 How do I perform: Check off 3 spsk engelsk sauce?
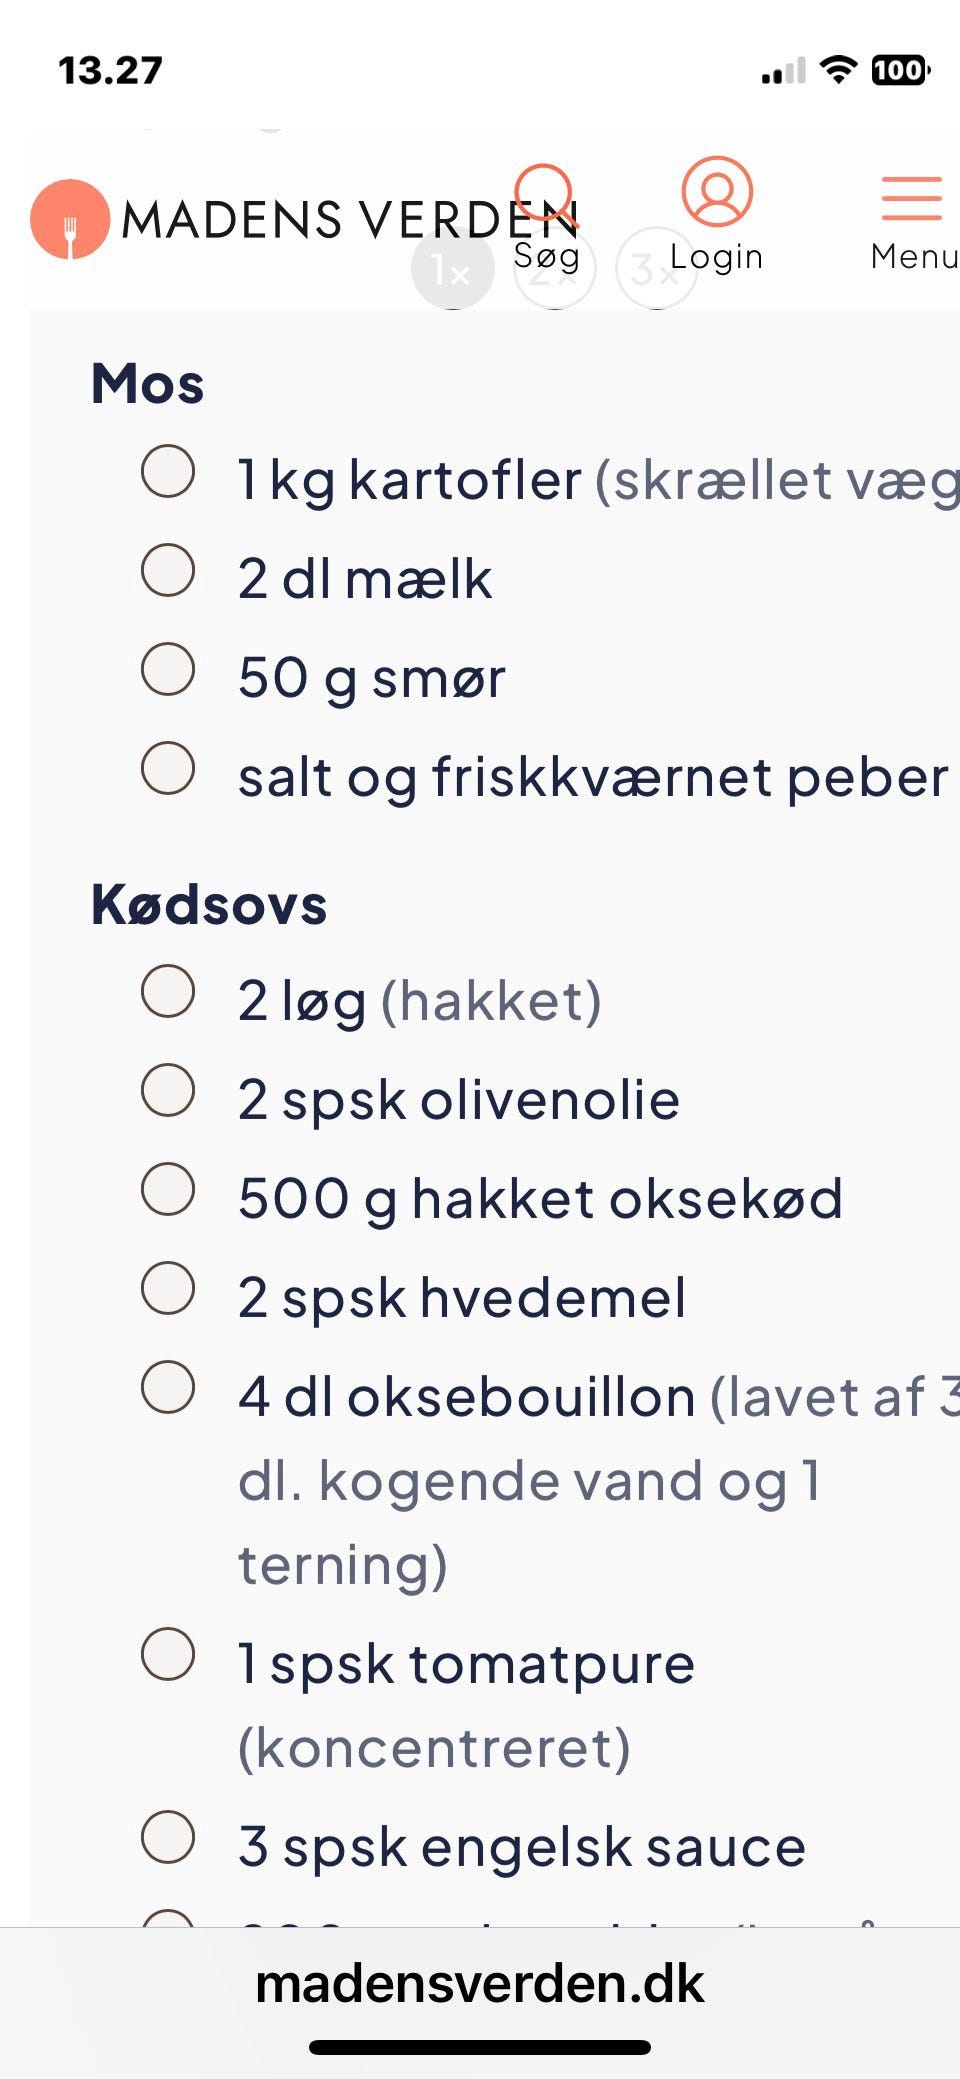tap(168, 1838)
